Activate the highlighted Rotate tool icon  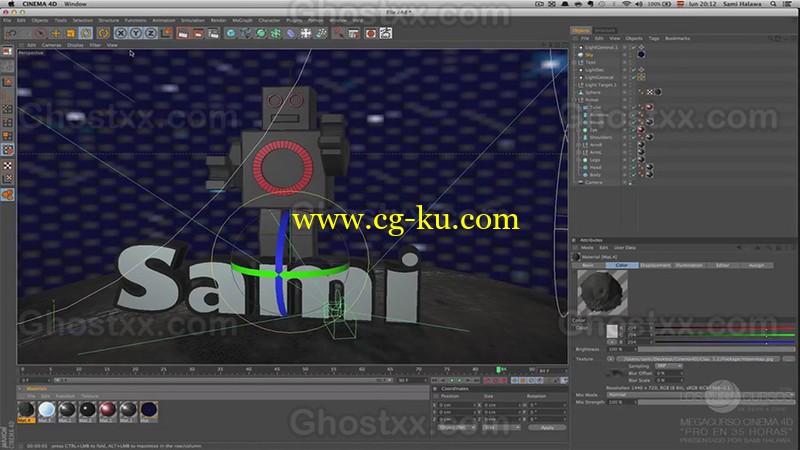point(86,33)
